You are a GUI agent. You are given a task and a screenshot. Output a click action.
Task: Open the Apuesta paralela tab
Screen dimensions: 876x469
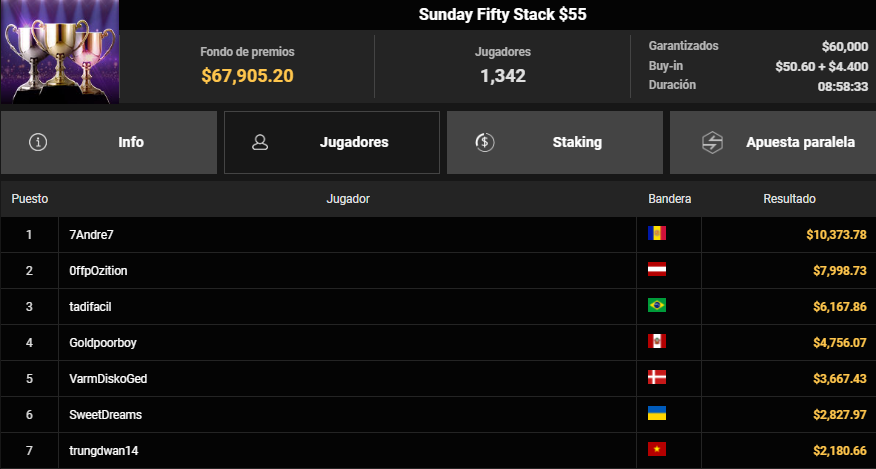click(x=773, y=143)
